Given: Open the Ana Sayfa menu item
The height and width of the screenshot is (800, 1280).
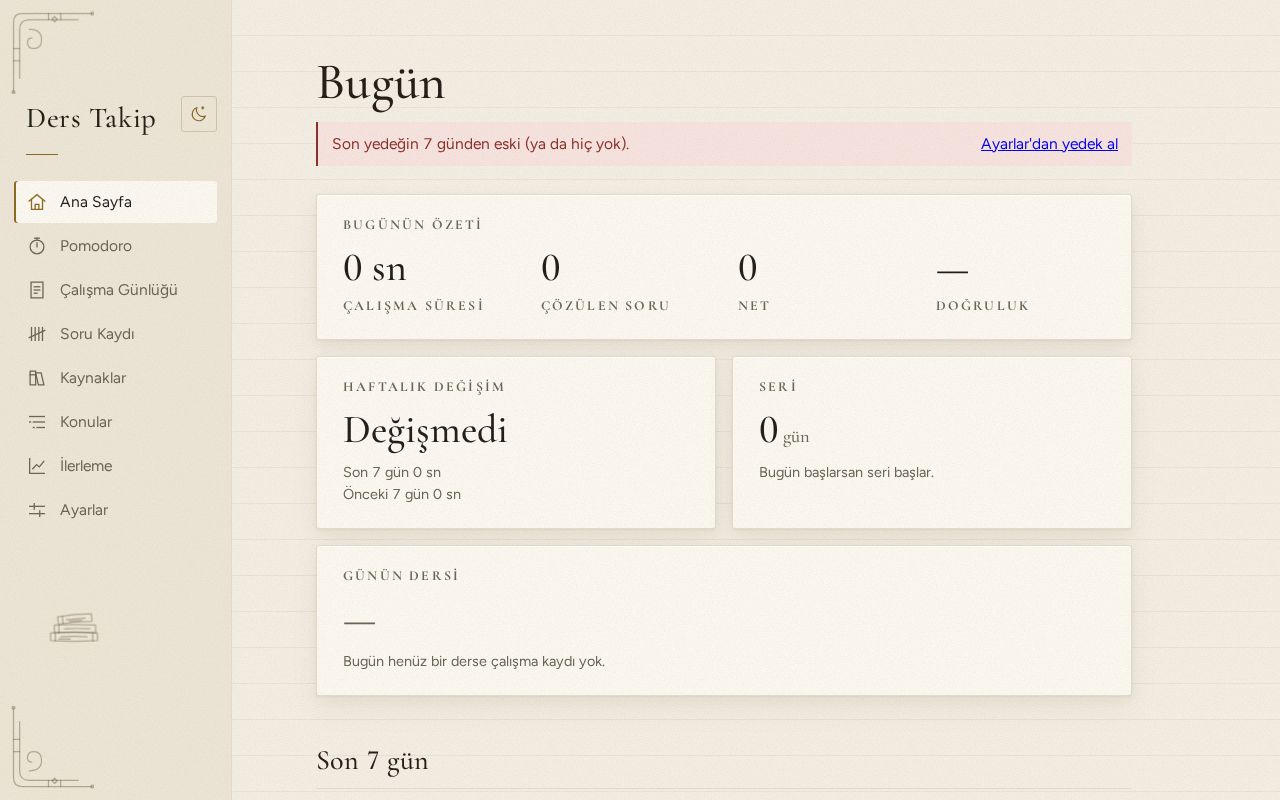Looking at the screenshot, I should [116, 202].
